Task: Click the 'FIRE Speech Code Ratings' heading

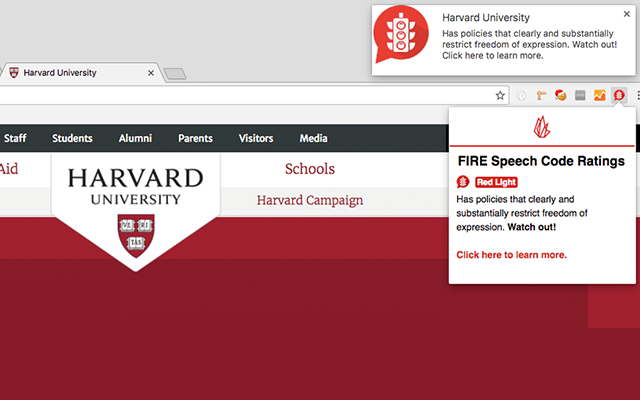Action: [541, 161]
